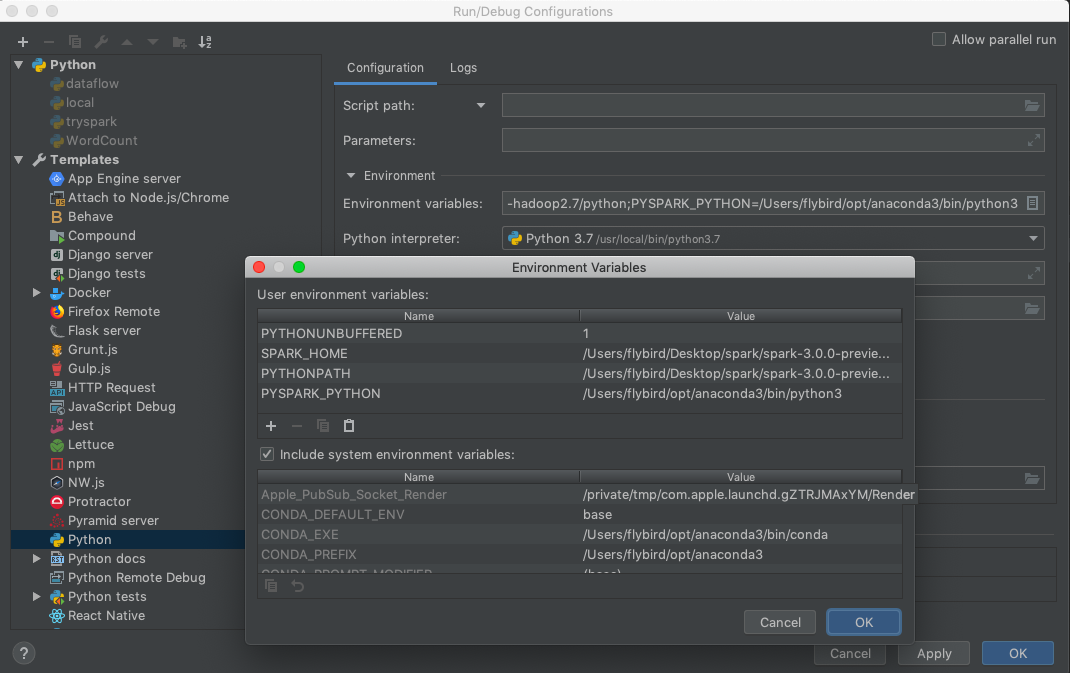Open the Script path type dropdown arrow

481,106
